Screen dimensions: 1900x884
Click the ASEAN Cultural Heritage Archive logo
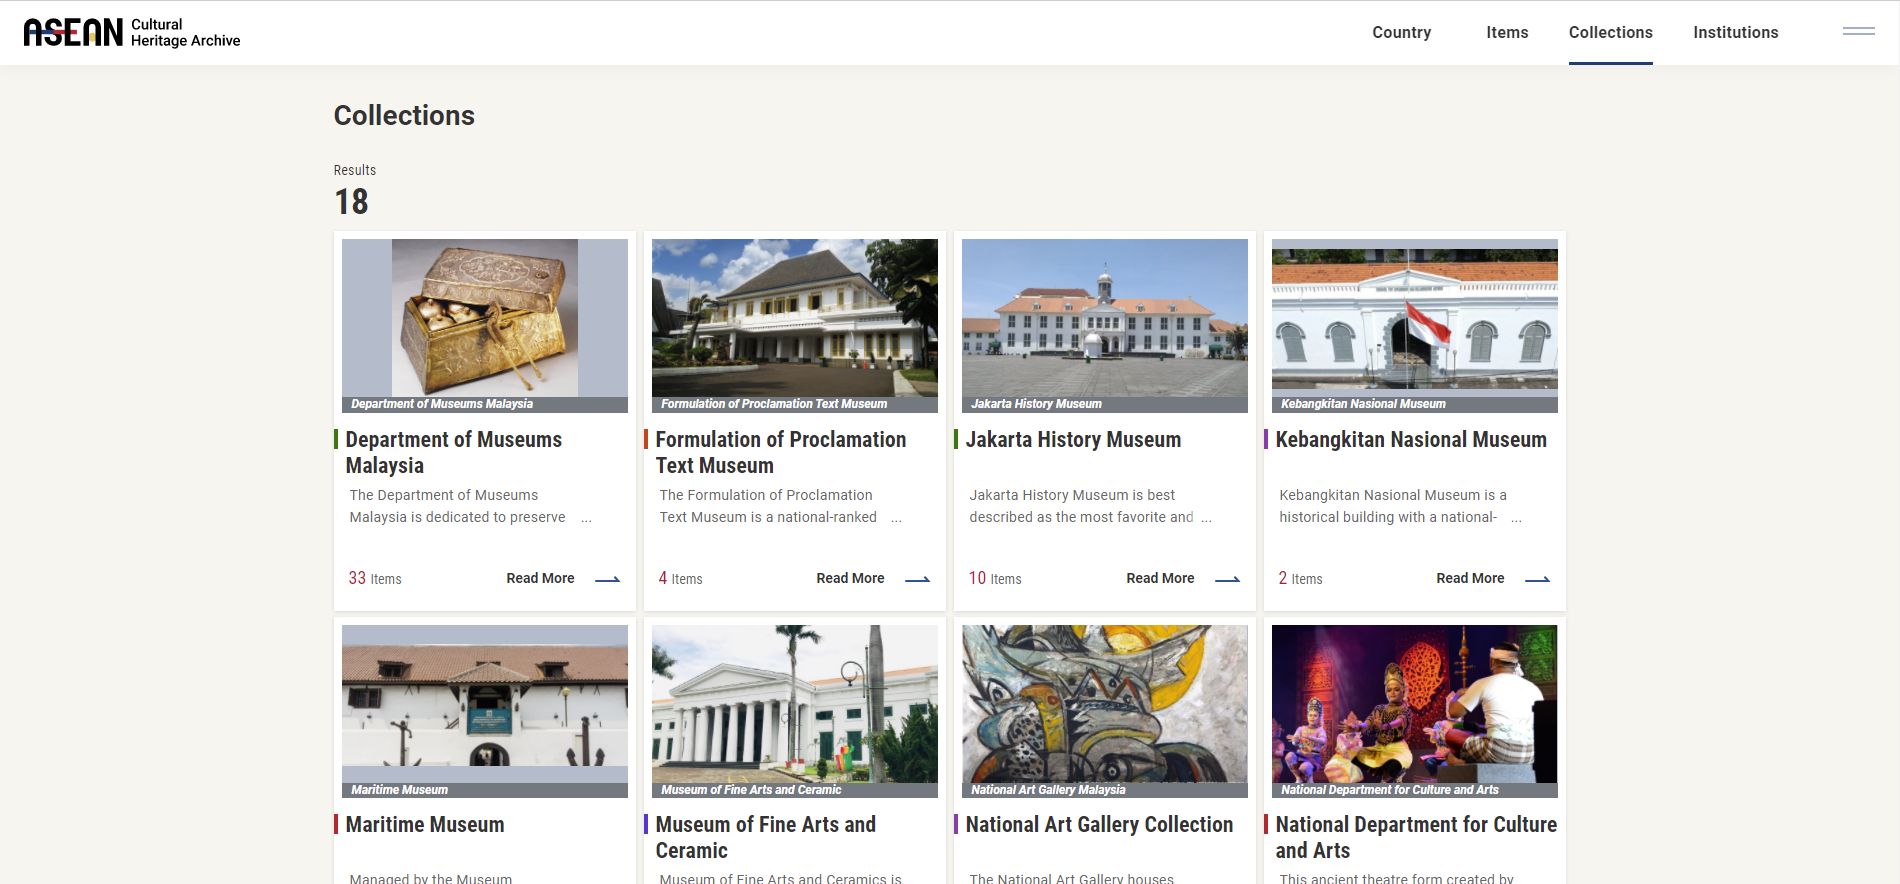[x=132, y=33]
